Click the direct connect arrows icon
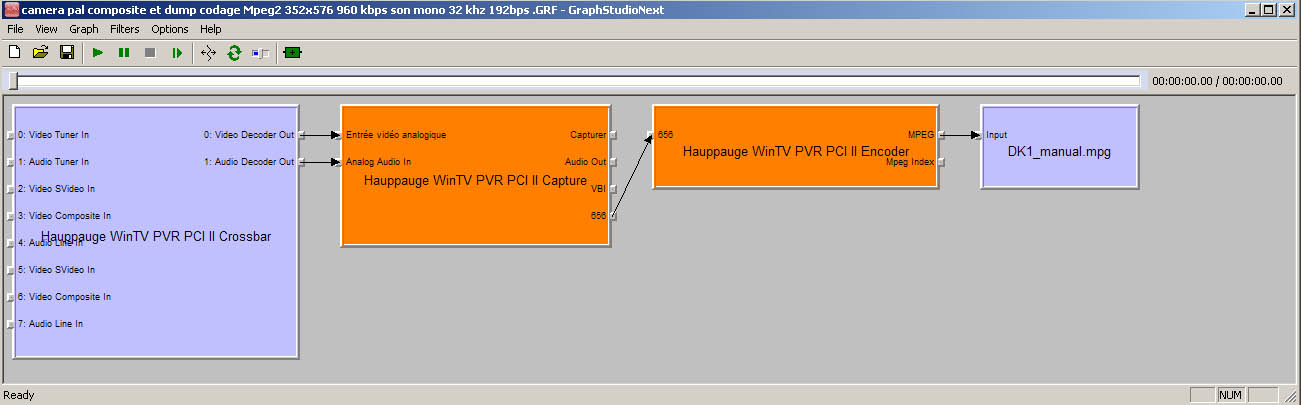This screenshot has height=405, width=1301. coord(208,52)
